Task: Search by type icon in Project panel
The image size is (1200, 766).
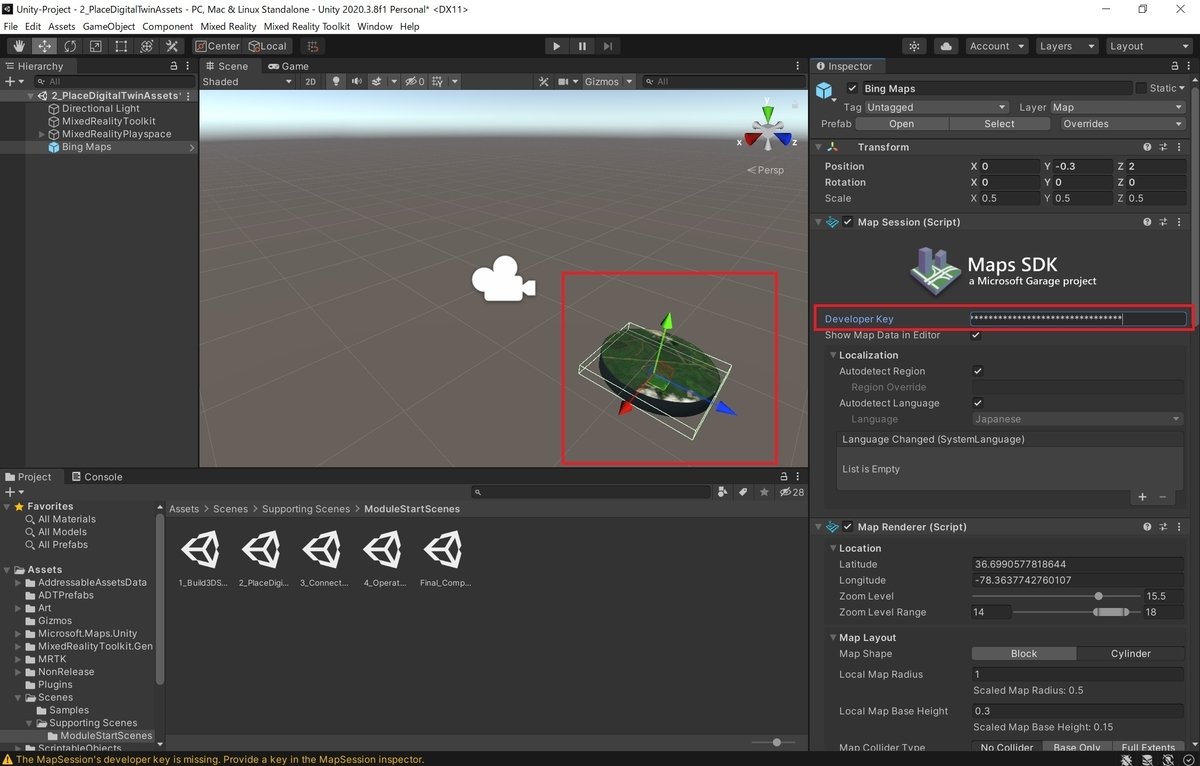Action: [723, 492]
